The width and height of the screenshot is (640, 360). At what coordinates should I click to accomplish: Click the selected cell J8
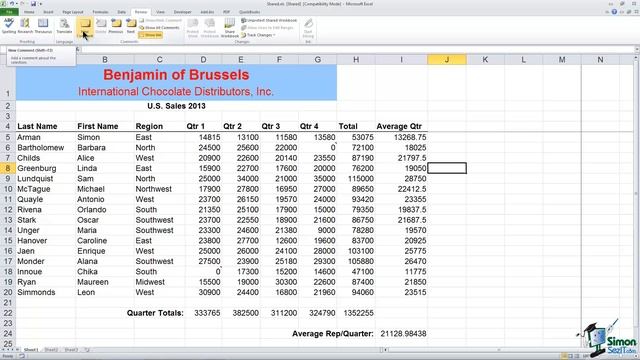coord(447,168)
